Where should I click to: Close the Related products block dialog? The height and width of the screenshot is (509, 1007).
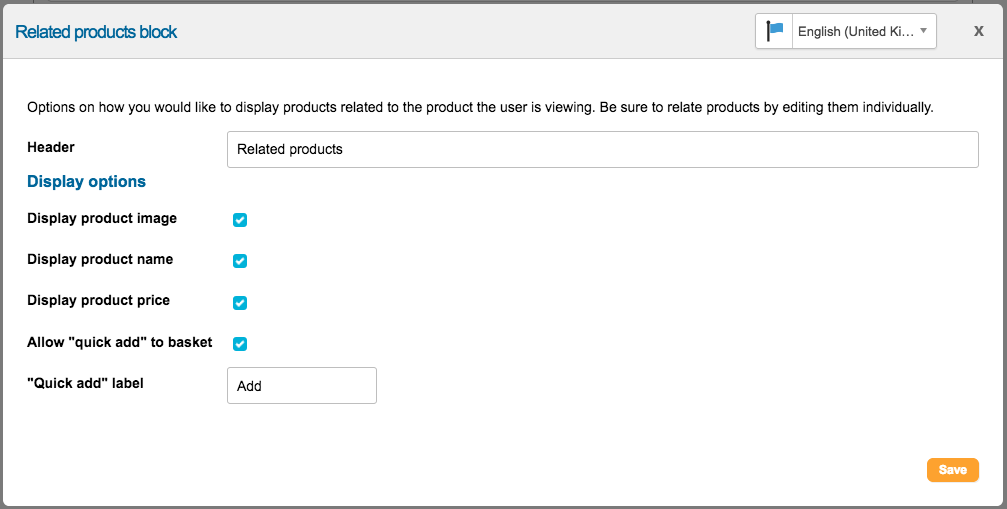(979, 31)
